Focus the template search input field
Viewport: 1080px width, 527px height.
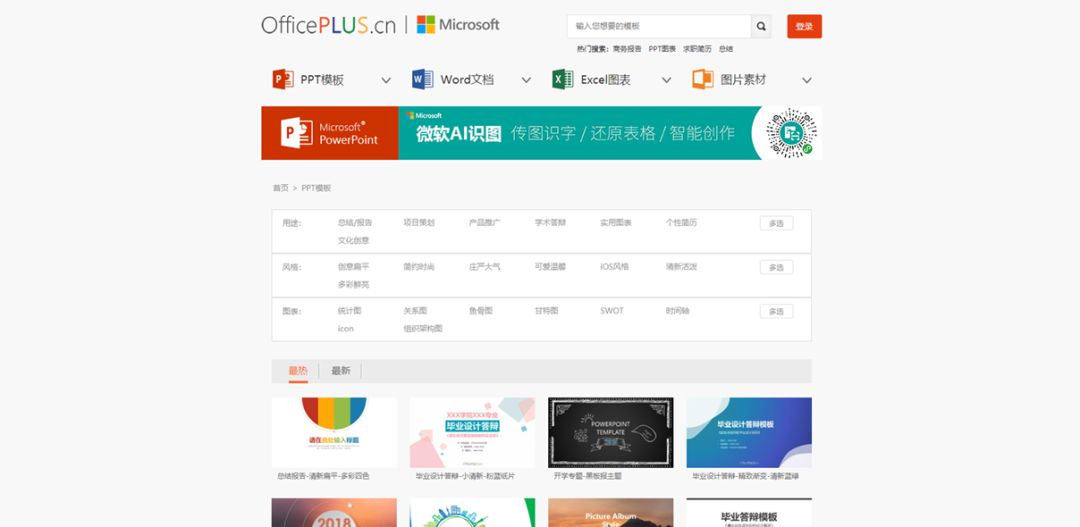coord(659,26)
